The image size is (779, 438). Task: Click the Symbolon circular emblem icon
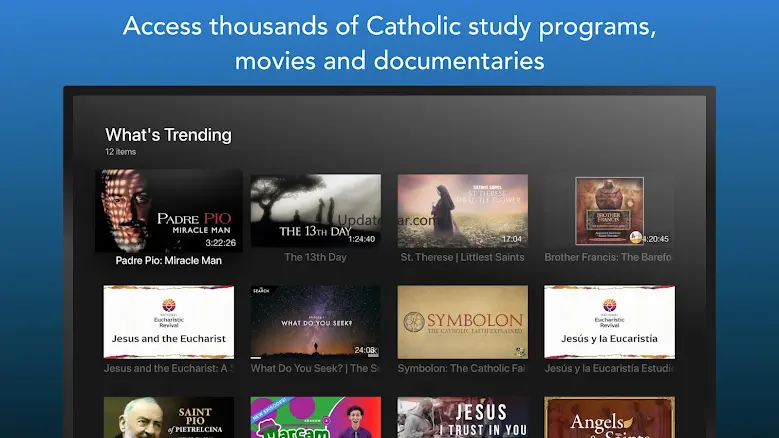click(x=414, y=322)
